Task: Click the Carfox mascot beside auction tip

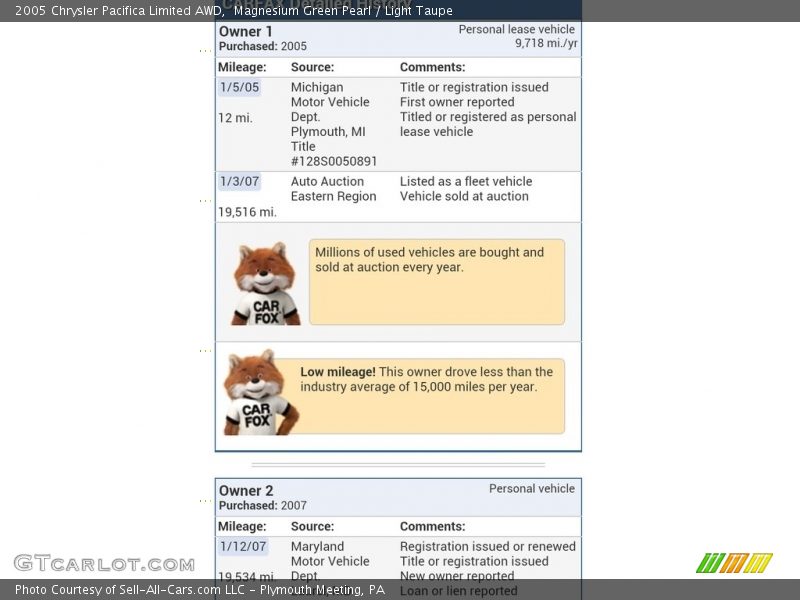Action: (265, 284)
